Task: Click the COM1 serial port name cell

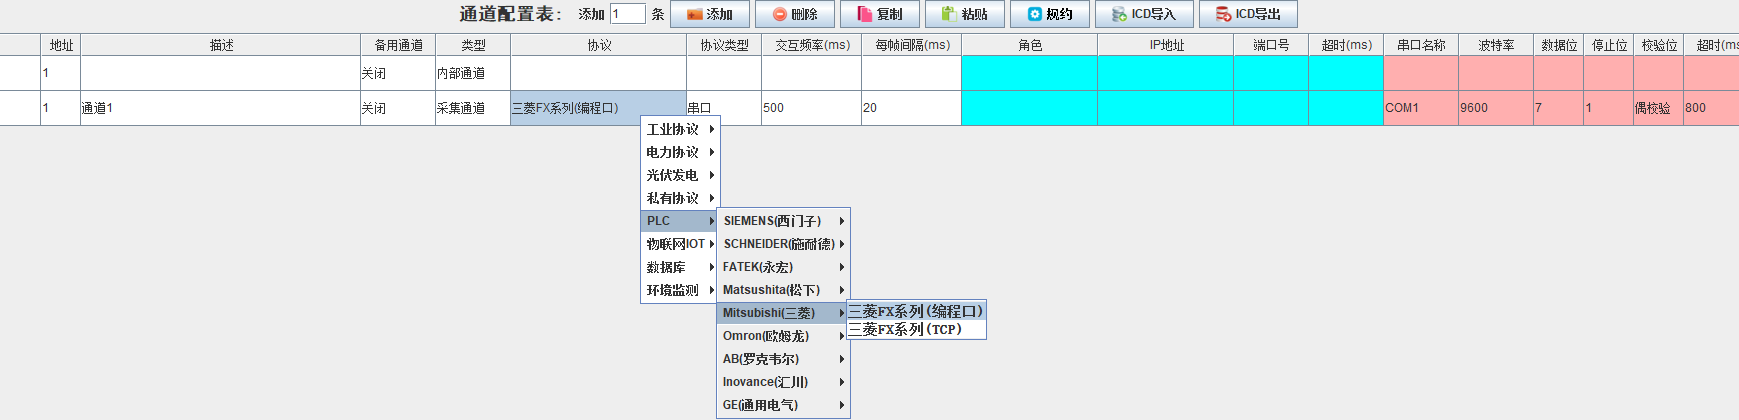Action: (x=1420, y=108)
